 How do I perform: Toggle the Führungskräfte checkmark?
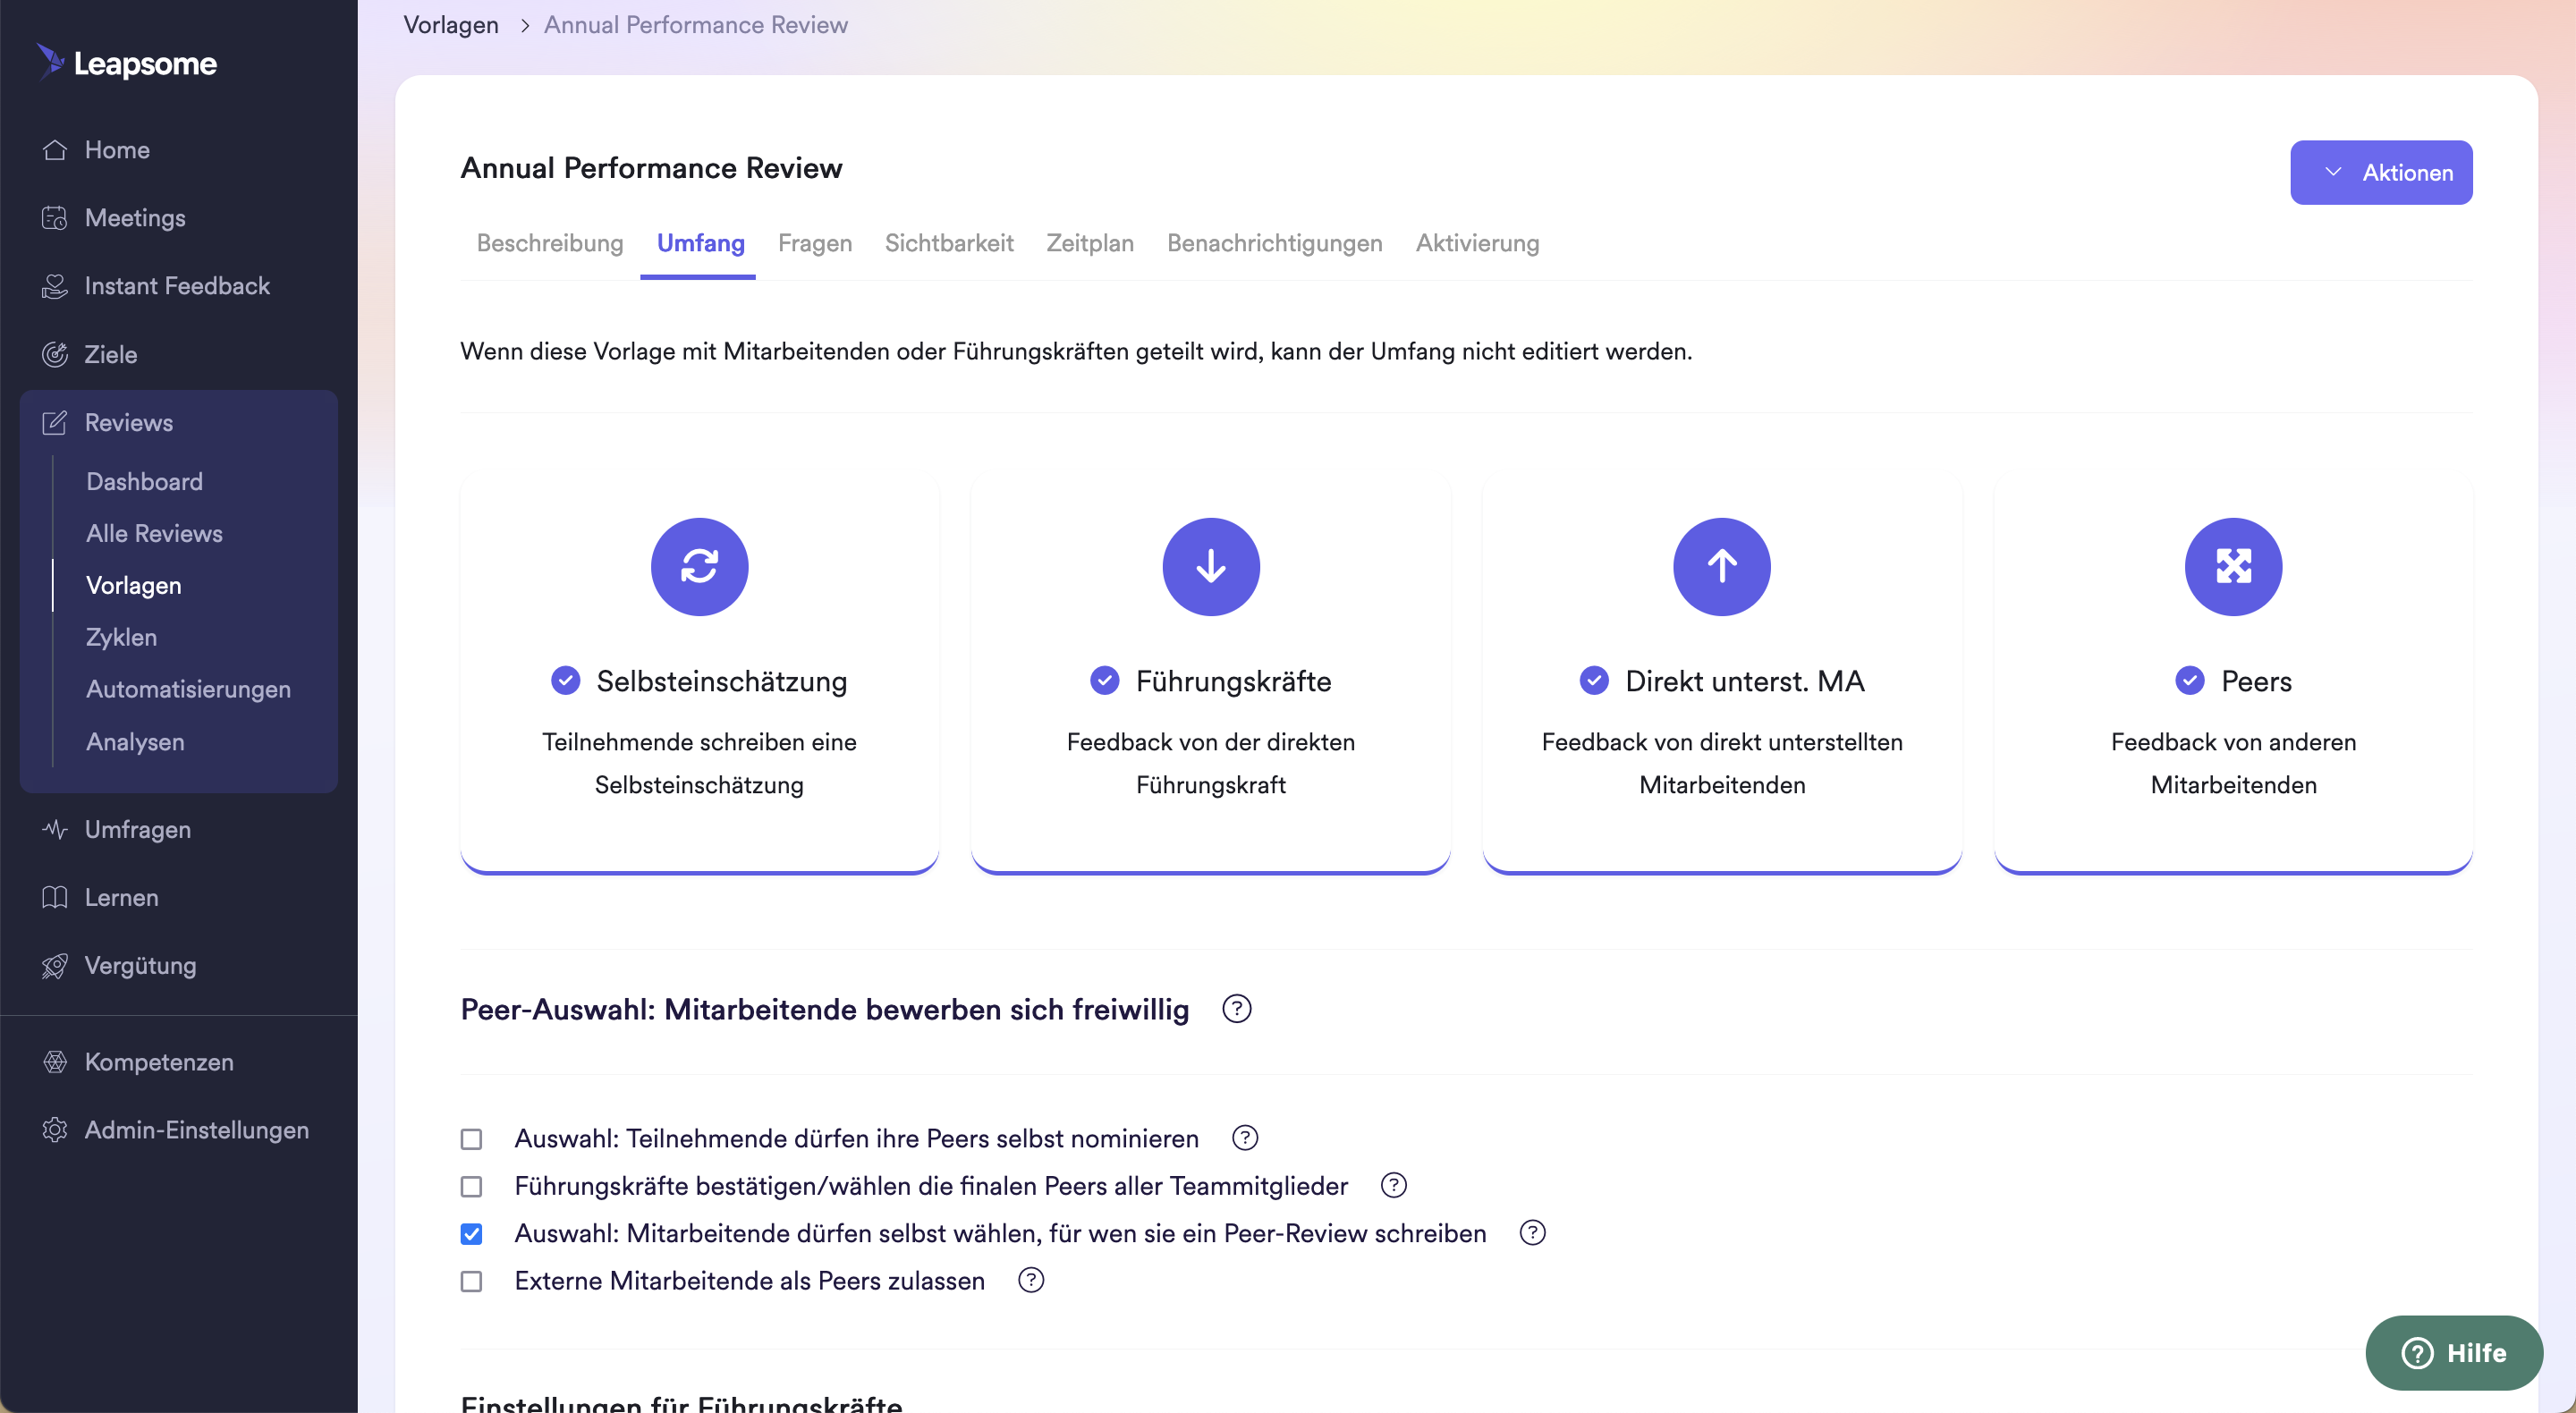pos(1105,681)
